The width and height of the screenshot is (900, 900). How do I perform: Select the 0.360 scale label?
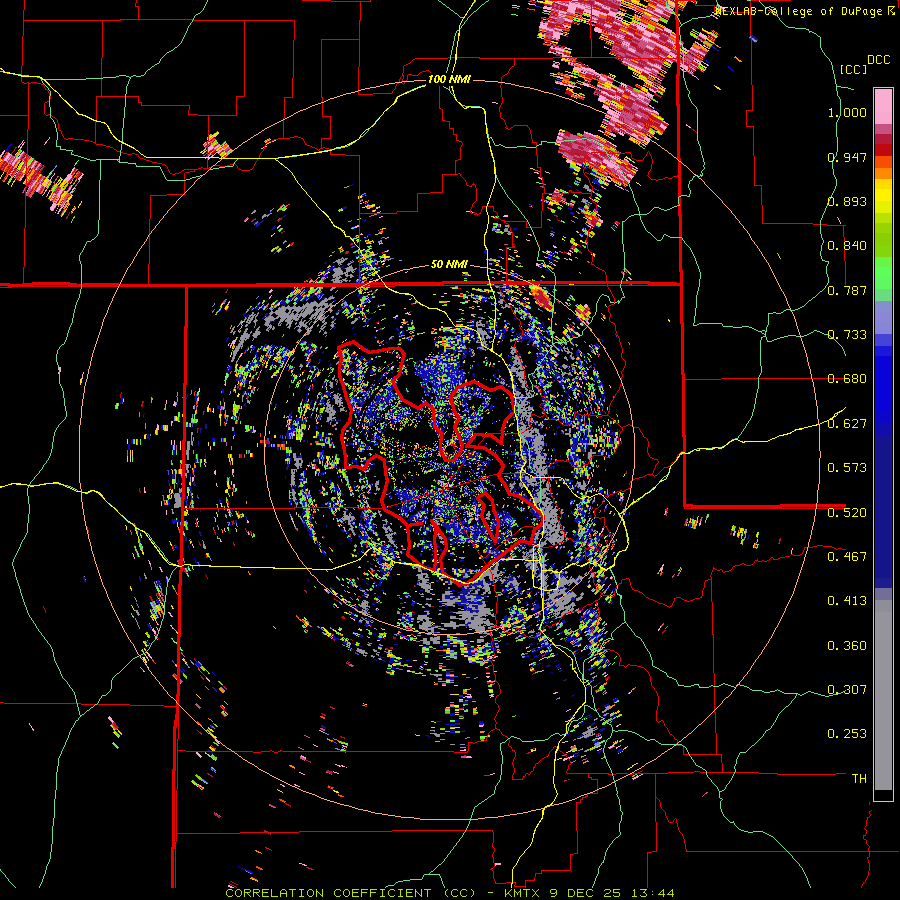(x=847, y=646)
